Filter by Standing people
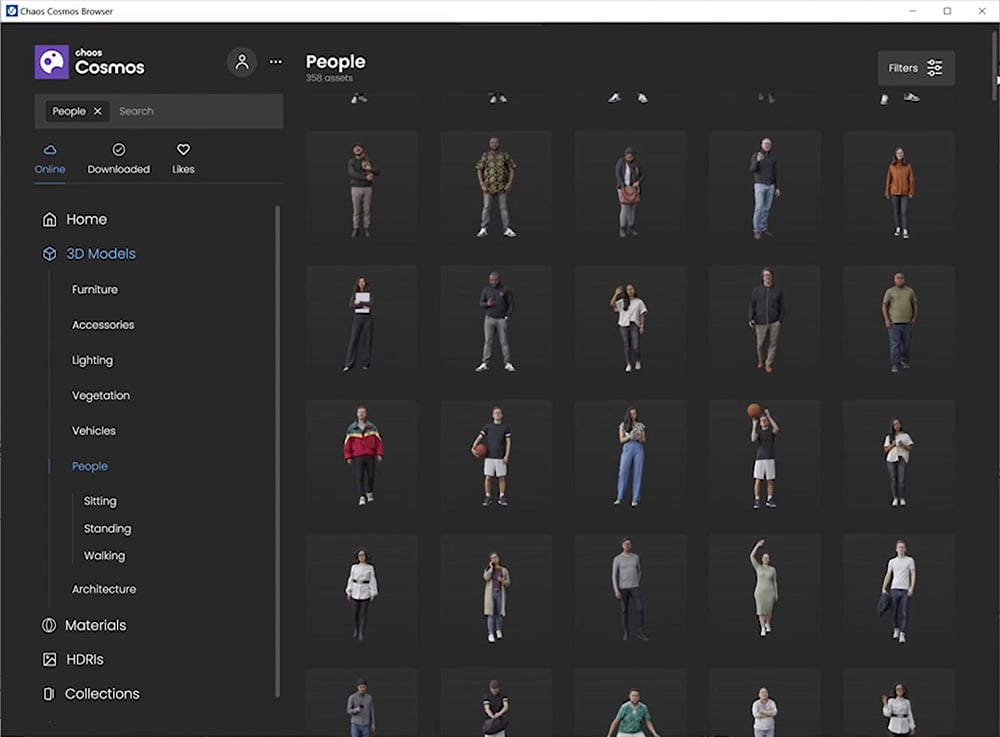This screenshot has height=737, width=1000. 107,529
